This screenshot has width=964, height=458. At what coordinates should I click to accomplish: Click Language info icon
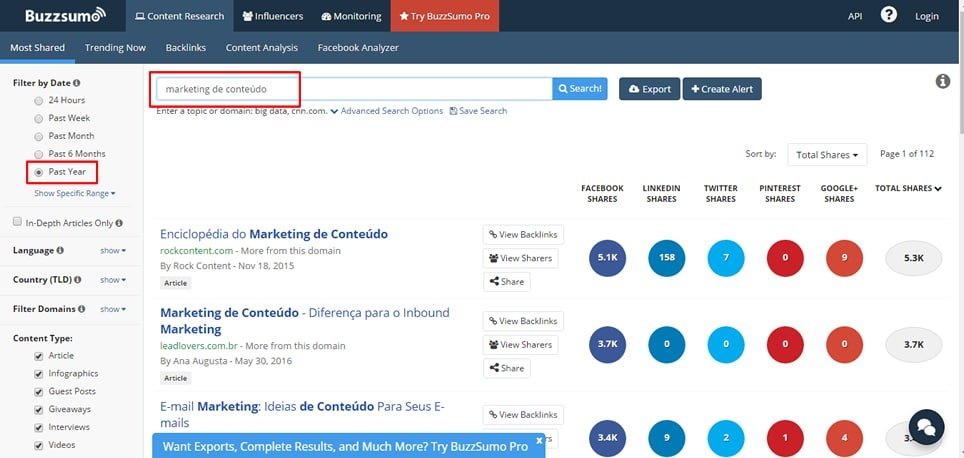pos(60,251)
